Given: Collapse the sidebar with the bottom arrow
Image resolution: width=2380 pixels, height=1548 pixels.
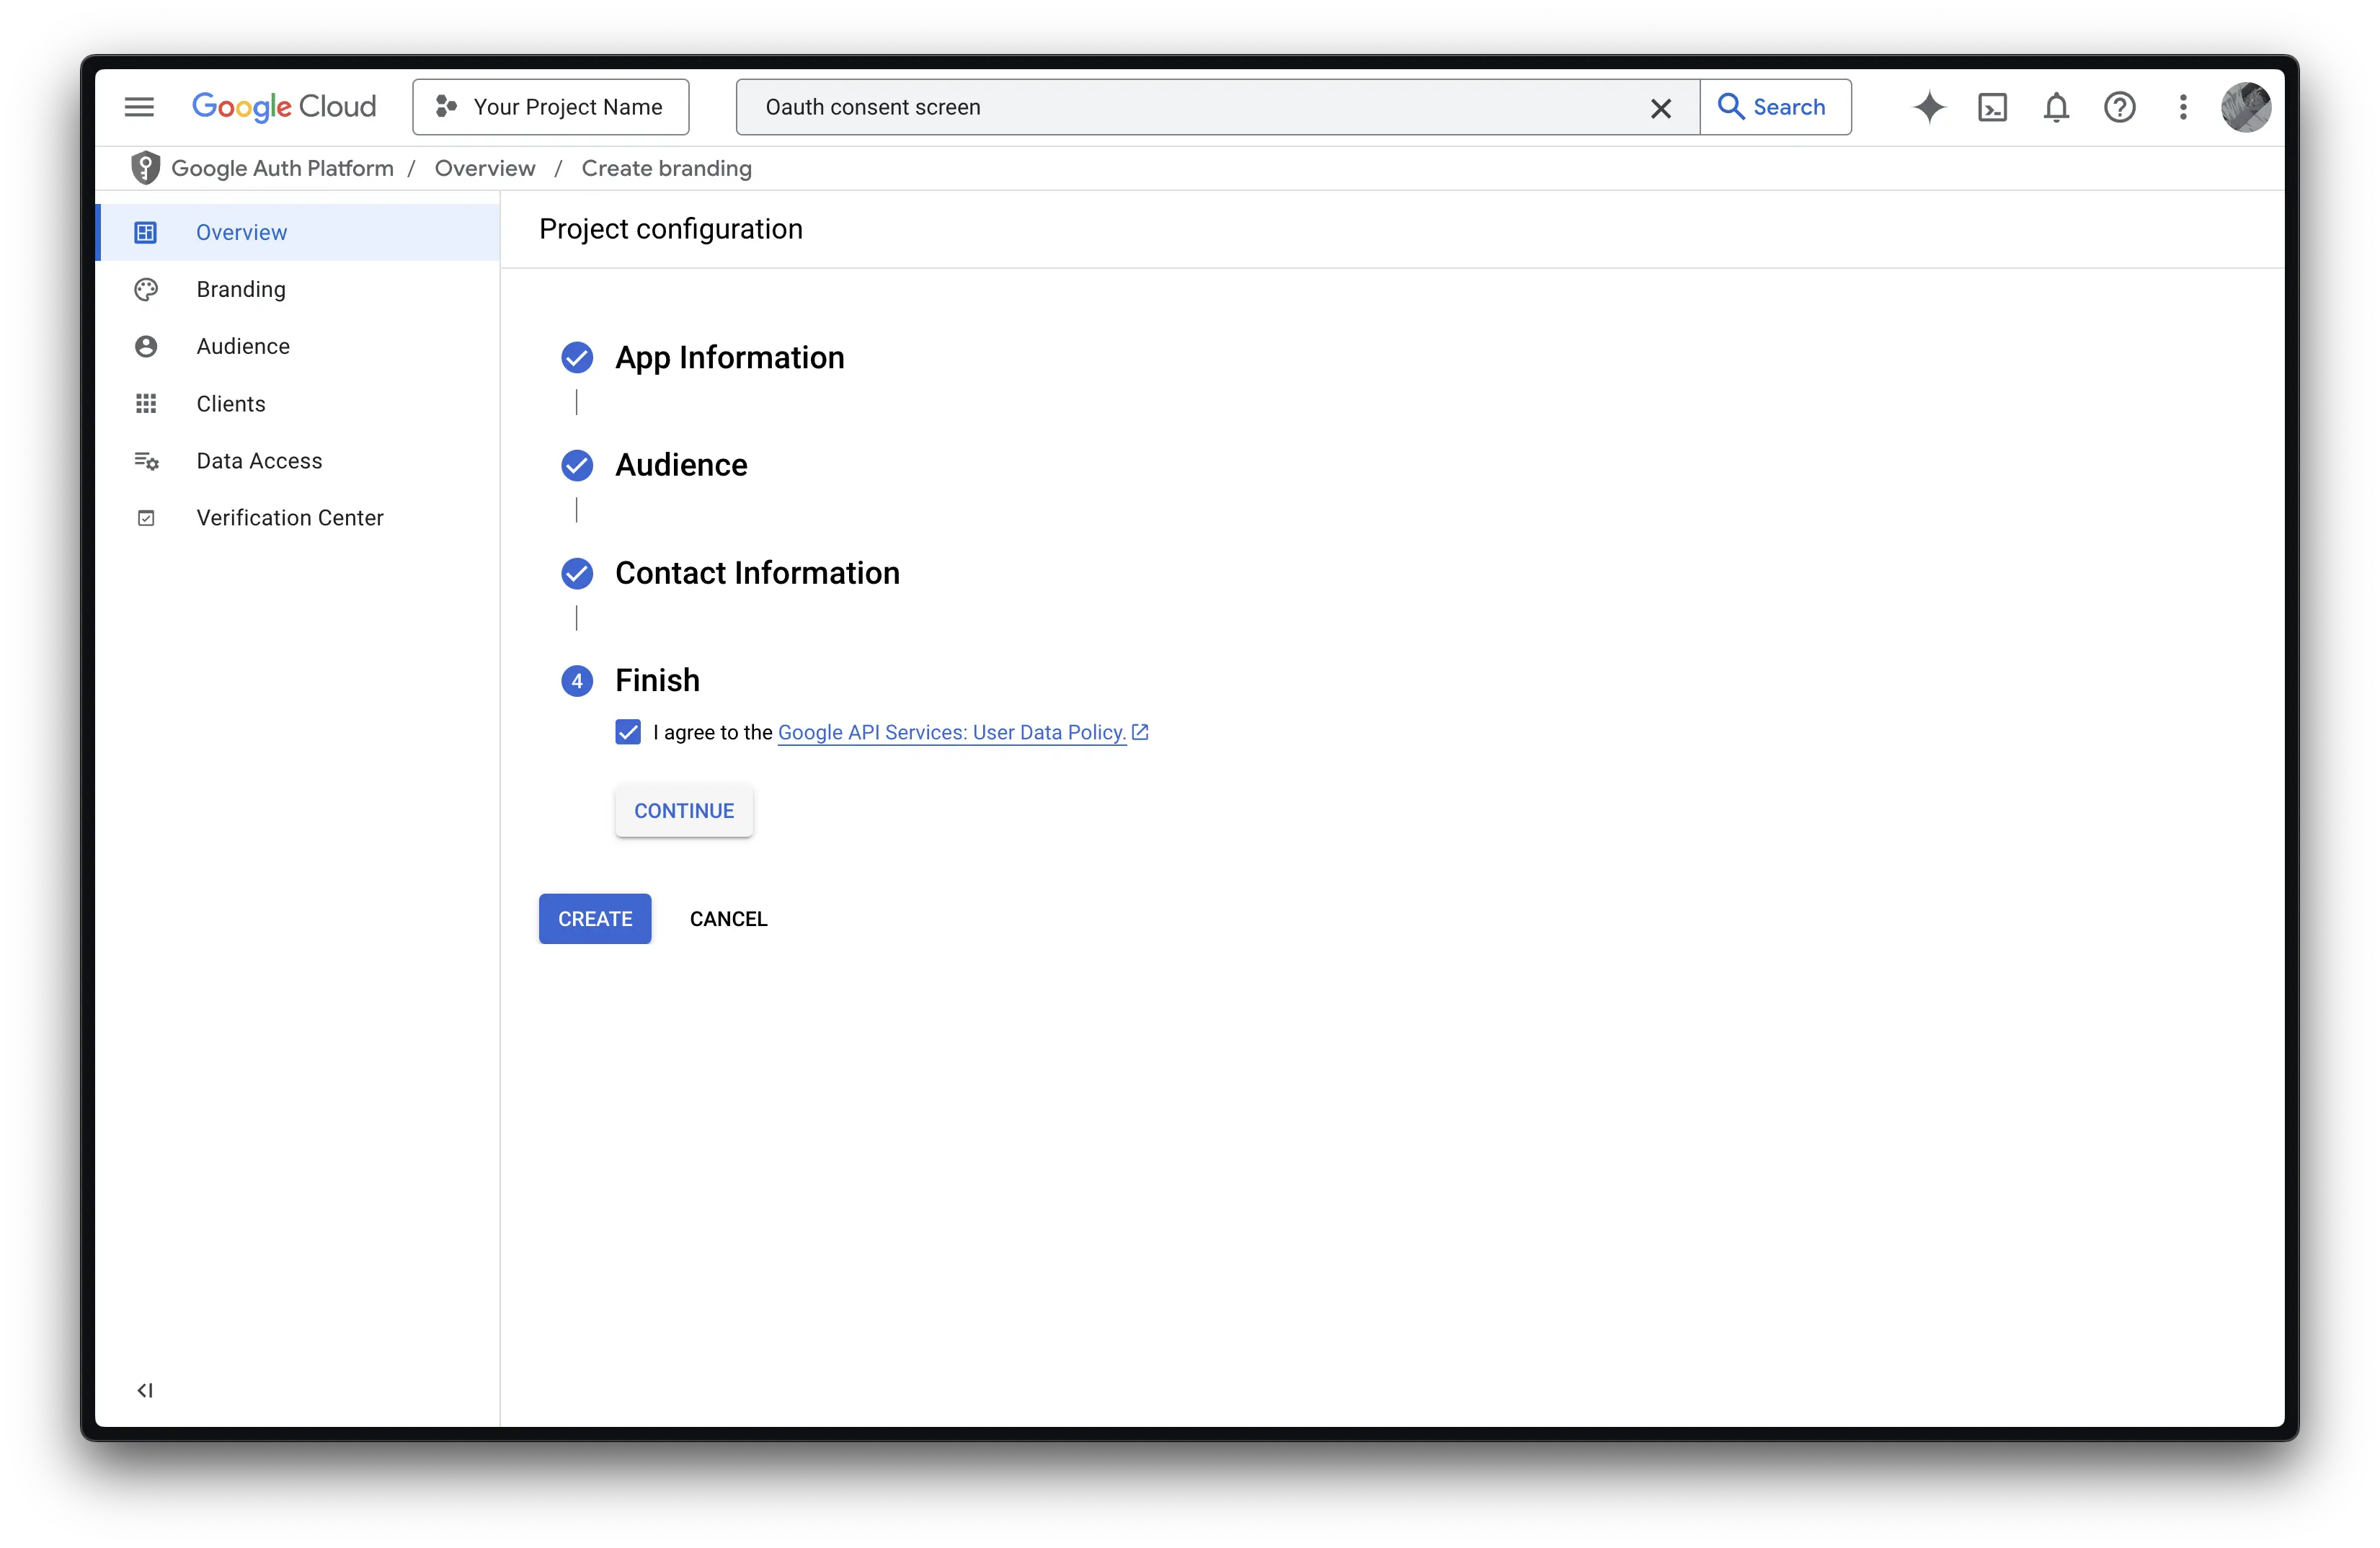Looking at the screenshot, I should (x=145, y=1390).
